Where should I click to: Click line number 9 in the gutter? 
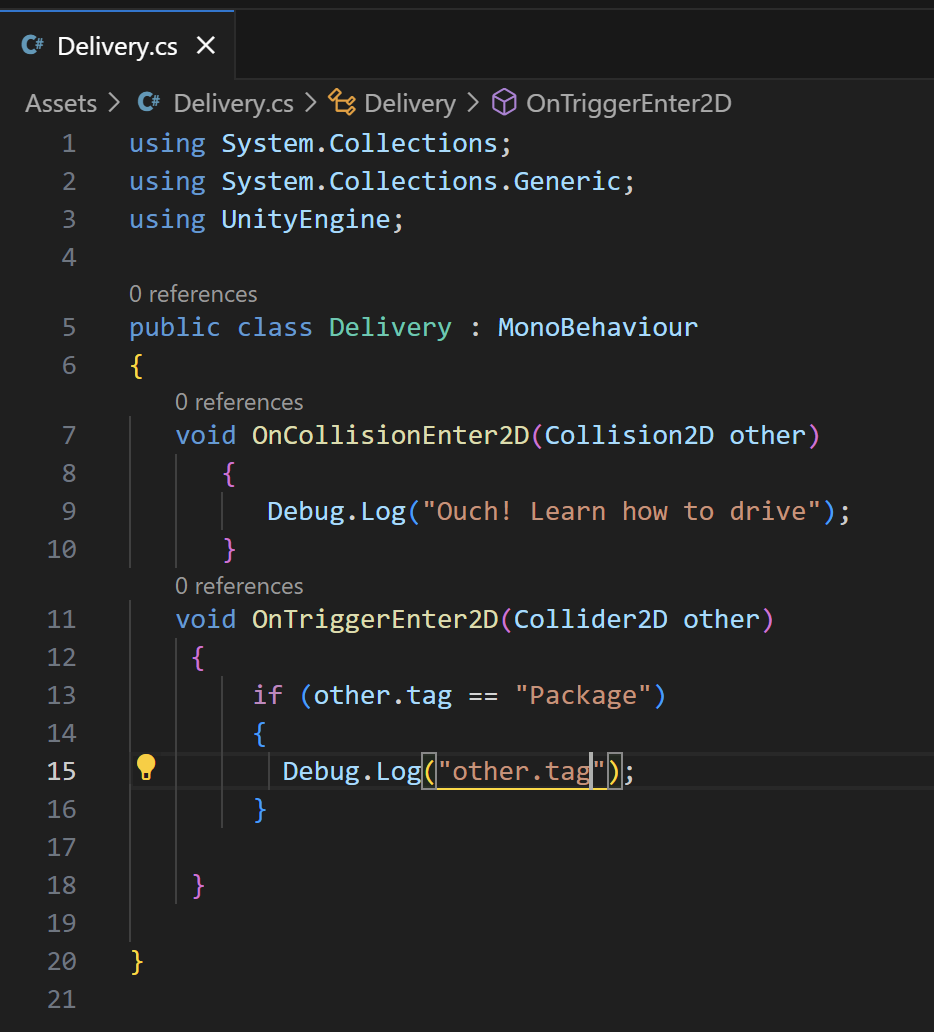(68, 510)
